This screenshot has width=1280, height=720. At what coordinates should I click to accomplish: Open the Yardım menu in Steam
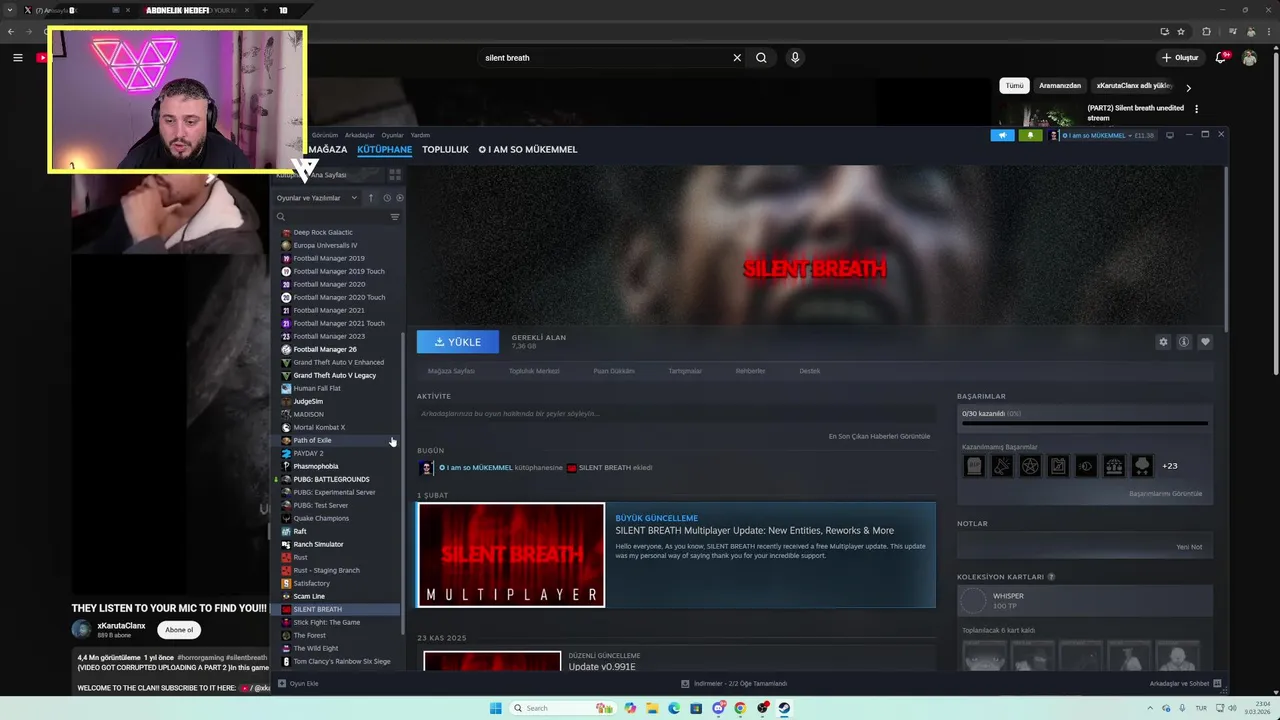pos(420,135)
